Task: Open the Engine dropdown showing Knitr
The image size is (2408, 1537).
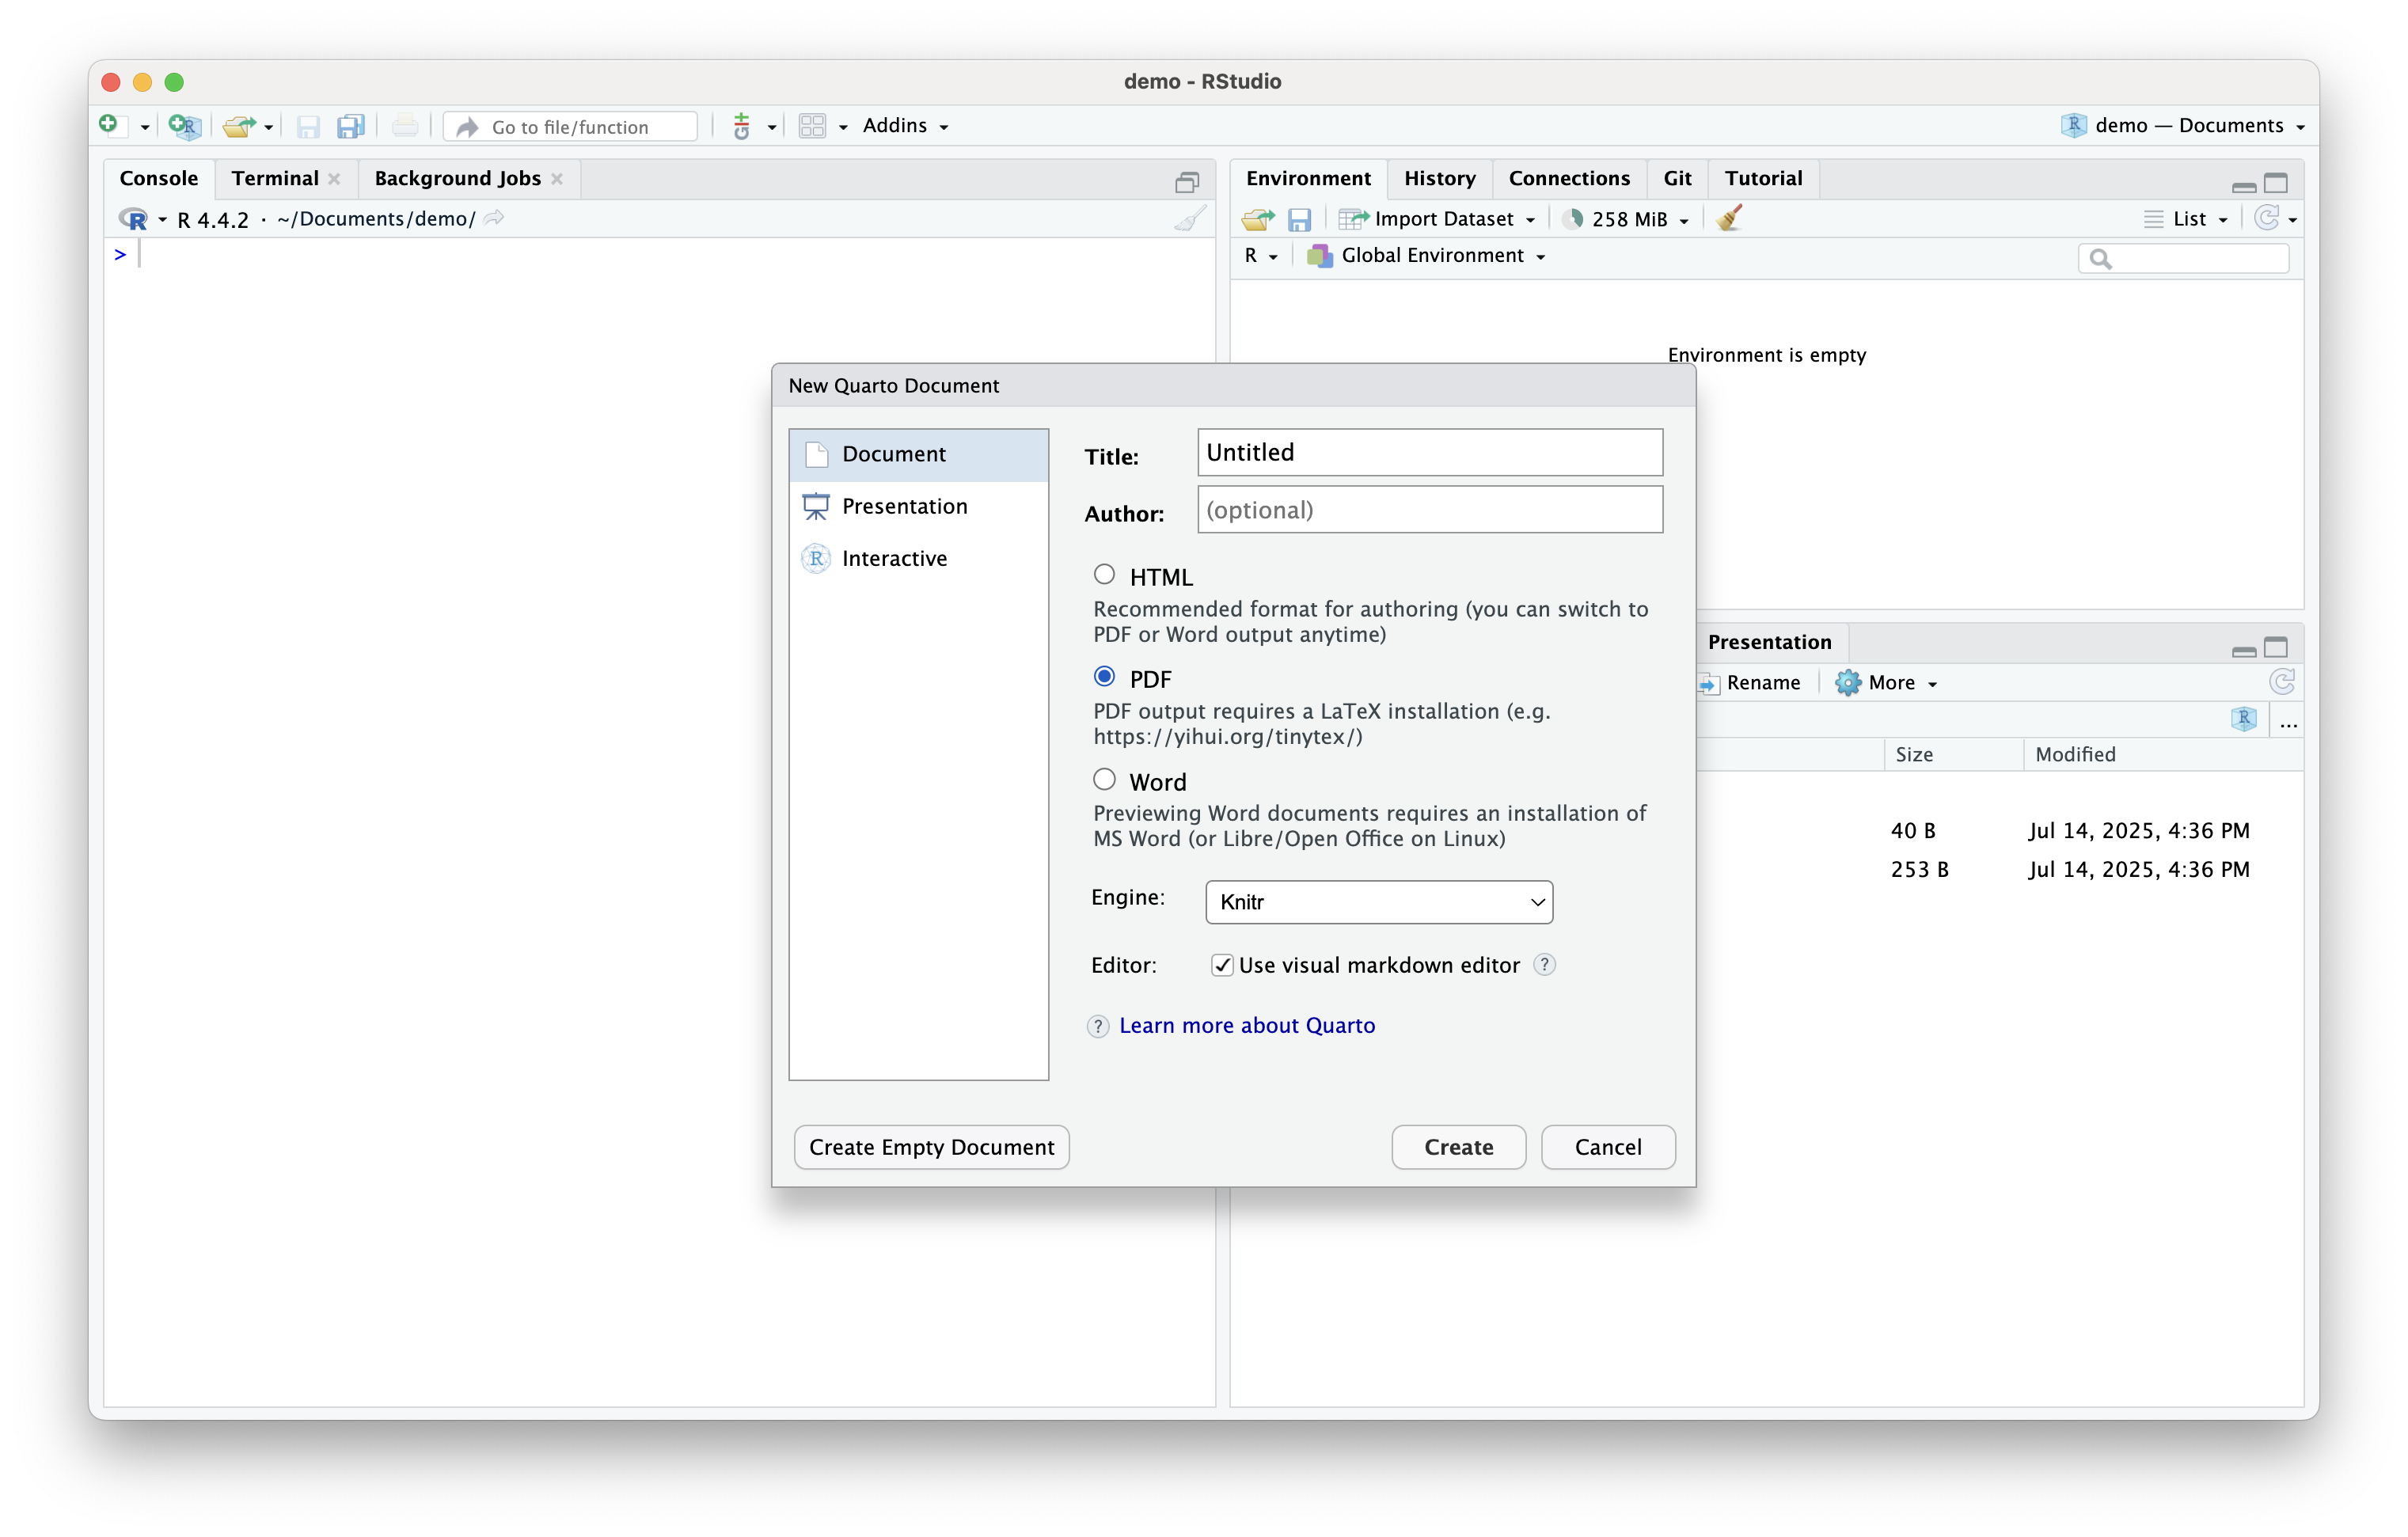Action: (1378, 902)
